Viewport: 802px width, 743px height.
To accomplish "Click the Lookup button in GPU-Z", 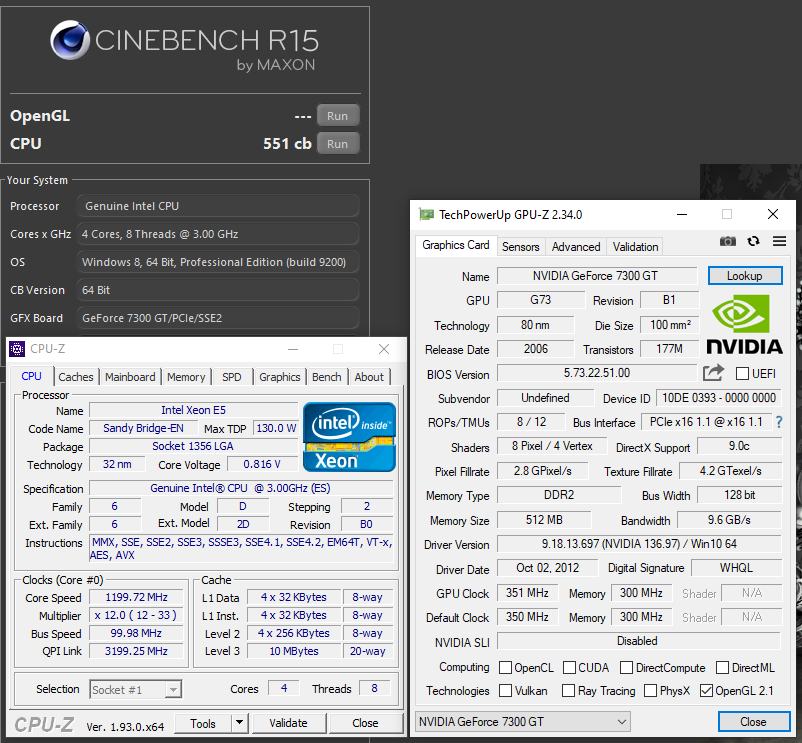I will click(745, 276).
